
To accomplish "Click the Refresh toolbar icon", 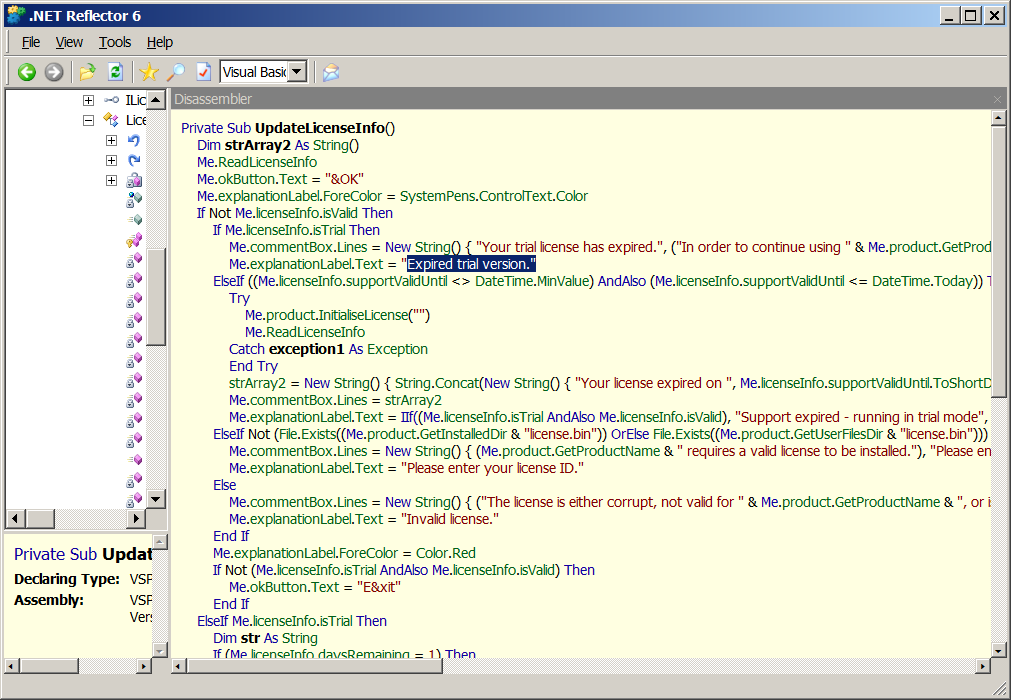I will tap(115, 72).
